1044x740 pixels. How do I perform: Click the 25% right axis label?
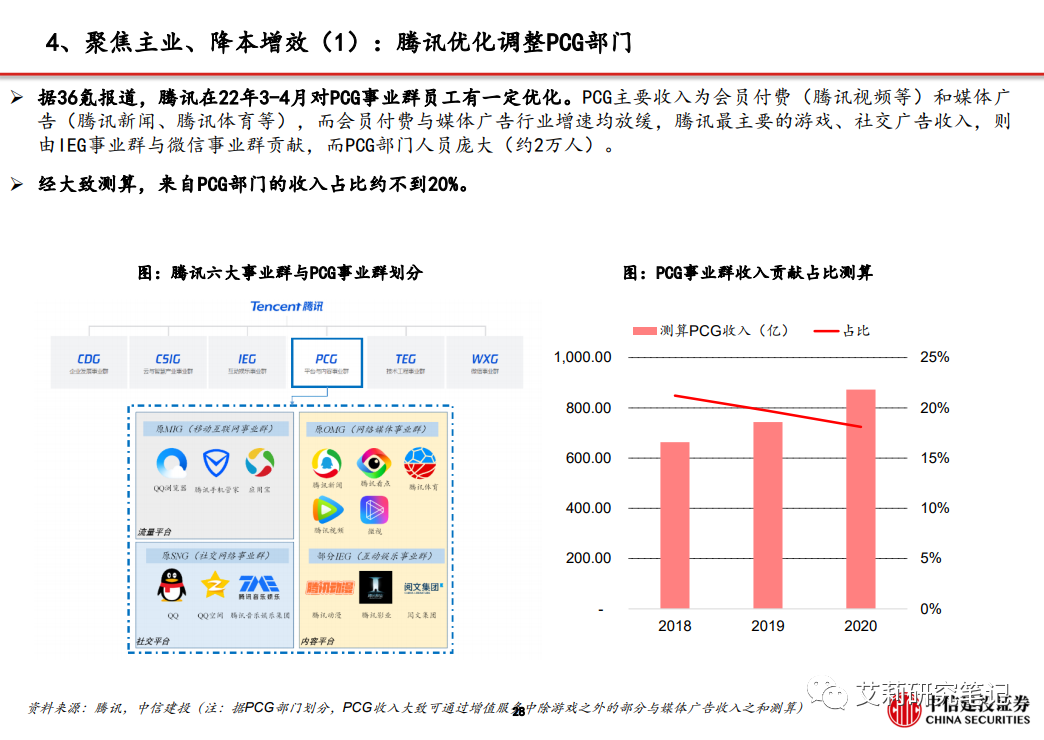click(934, 357)
